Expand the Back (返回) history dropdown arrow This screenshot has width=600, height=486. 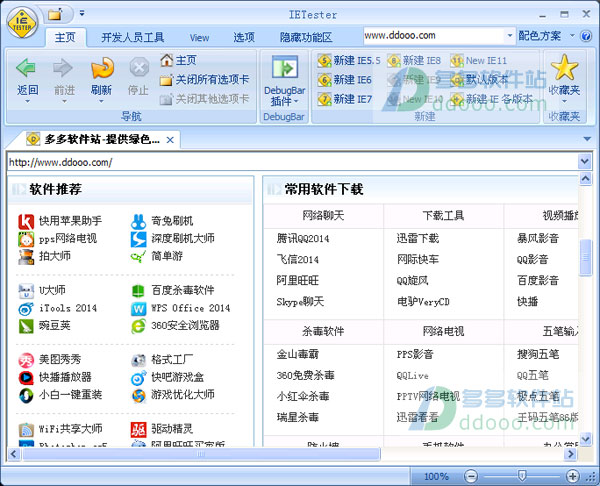click(x=27, y=101)
